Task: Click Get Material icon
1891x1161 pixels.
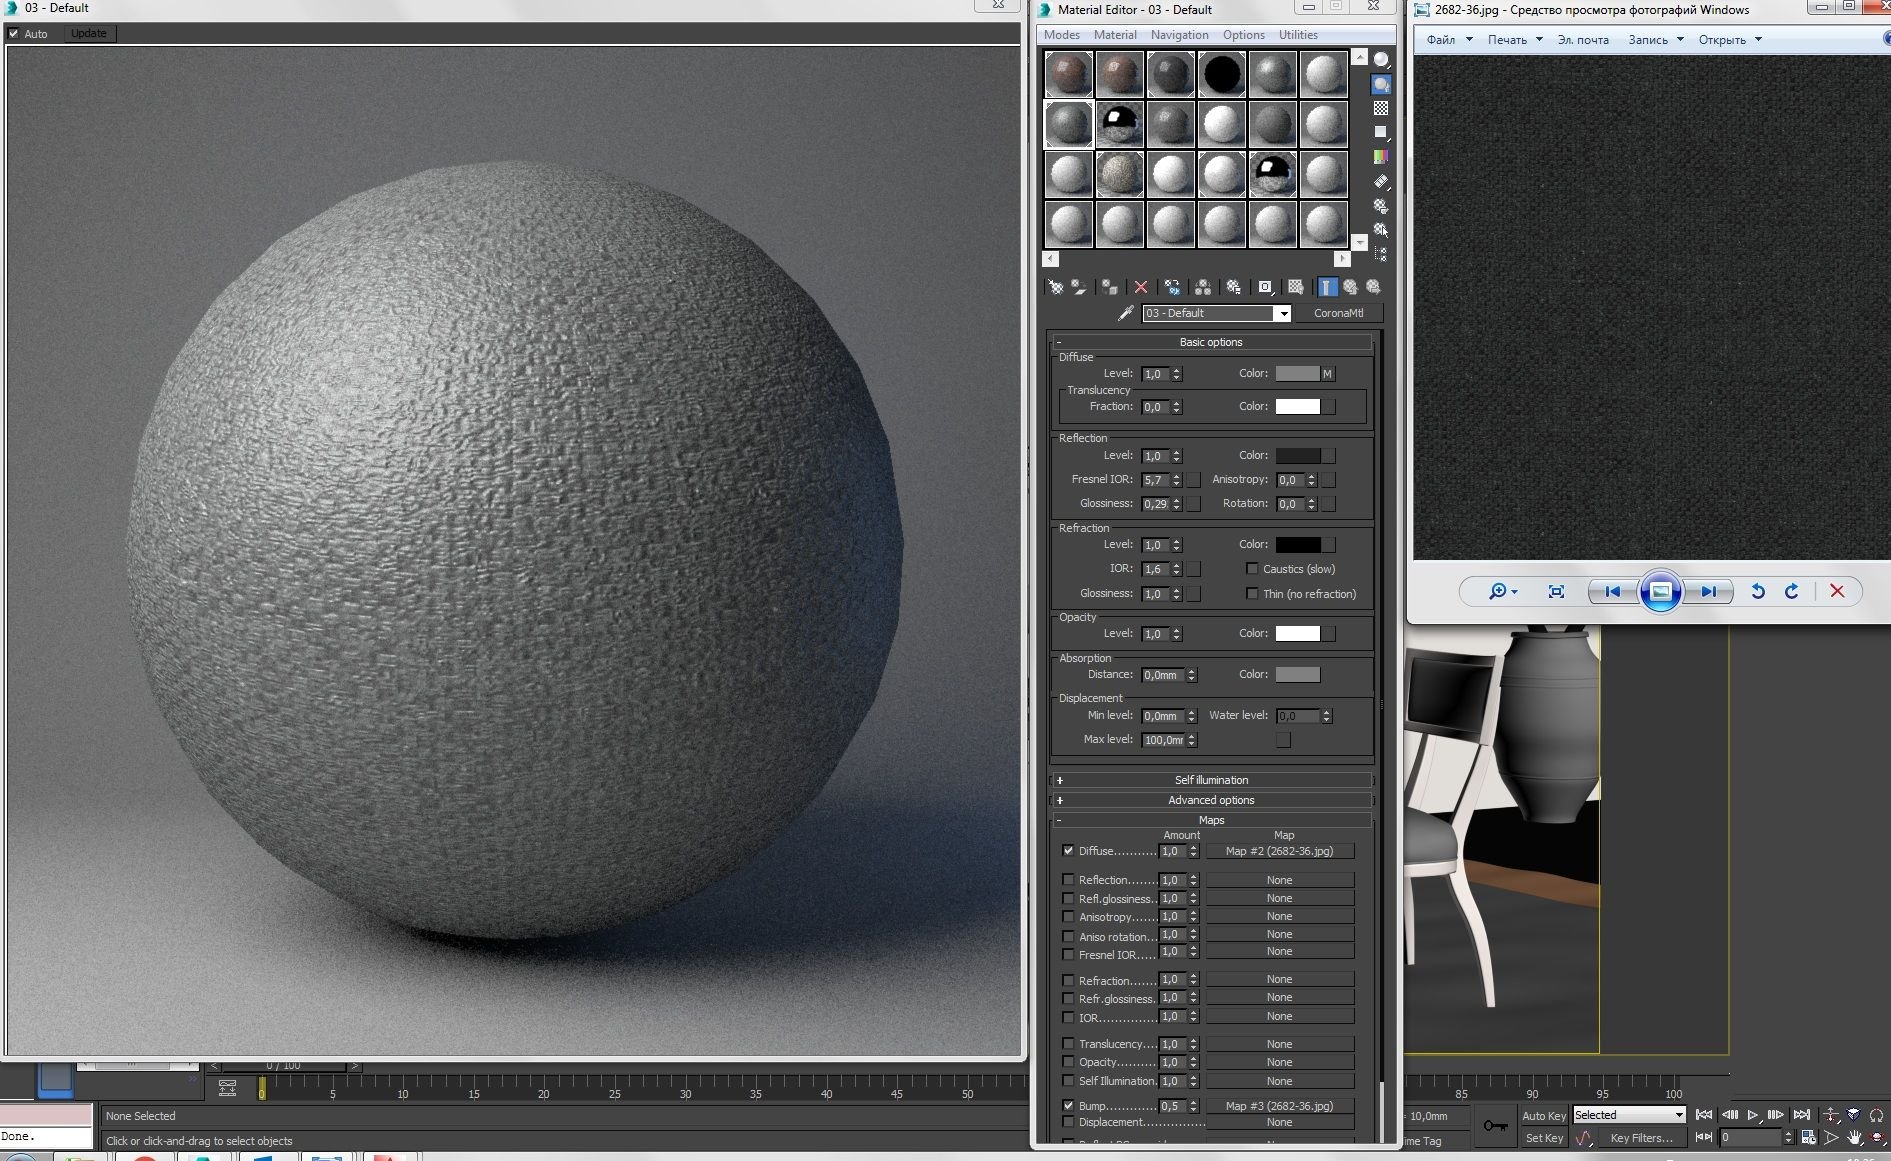Action: (1055, 287)
